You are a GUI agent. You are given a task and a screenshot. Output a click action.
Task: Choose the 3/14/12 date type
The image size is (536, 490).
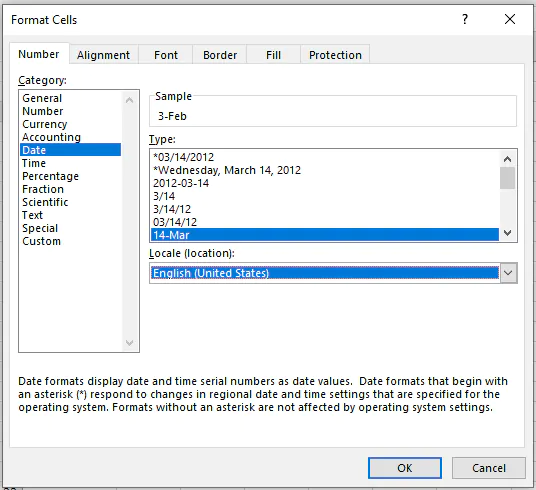pyautogui.click(x=325, y=209)
